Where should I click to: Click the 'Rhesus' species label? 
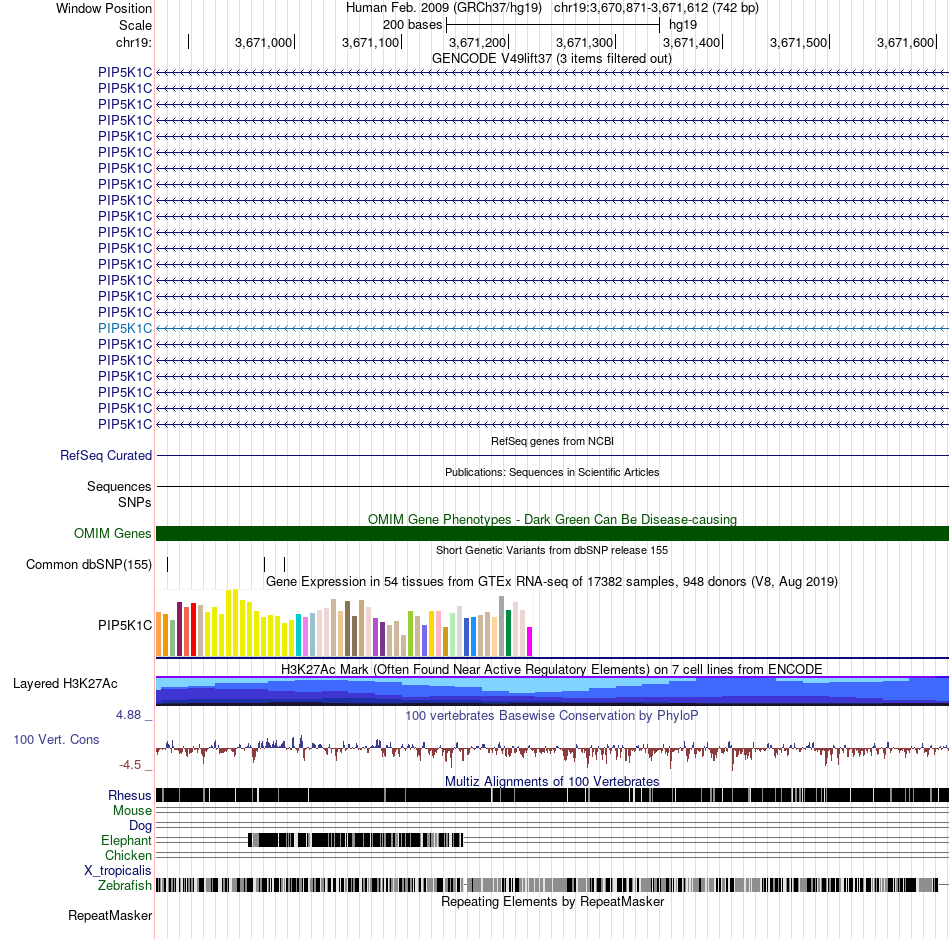pos(130,795)
